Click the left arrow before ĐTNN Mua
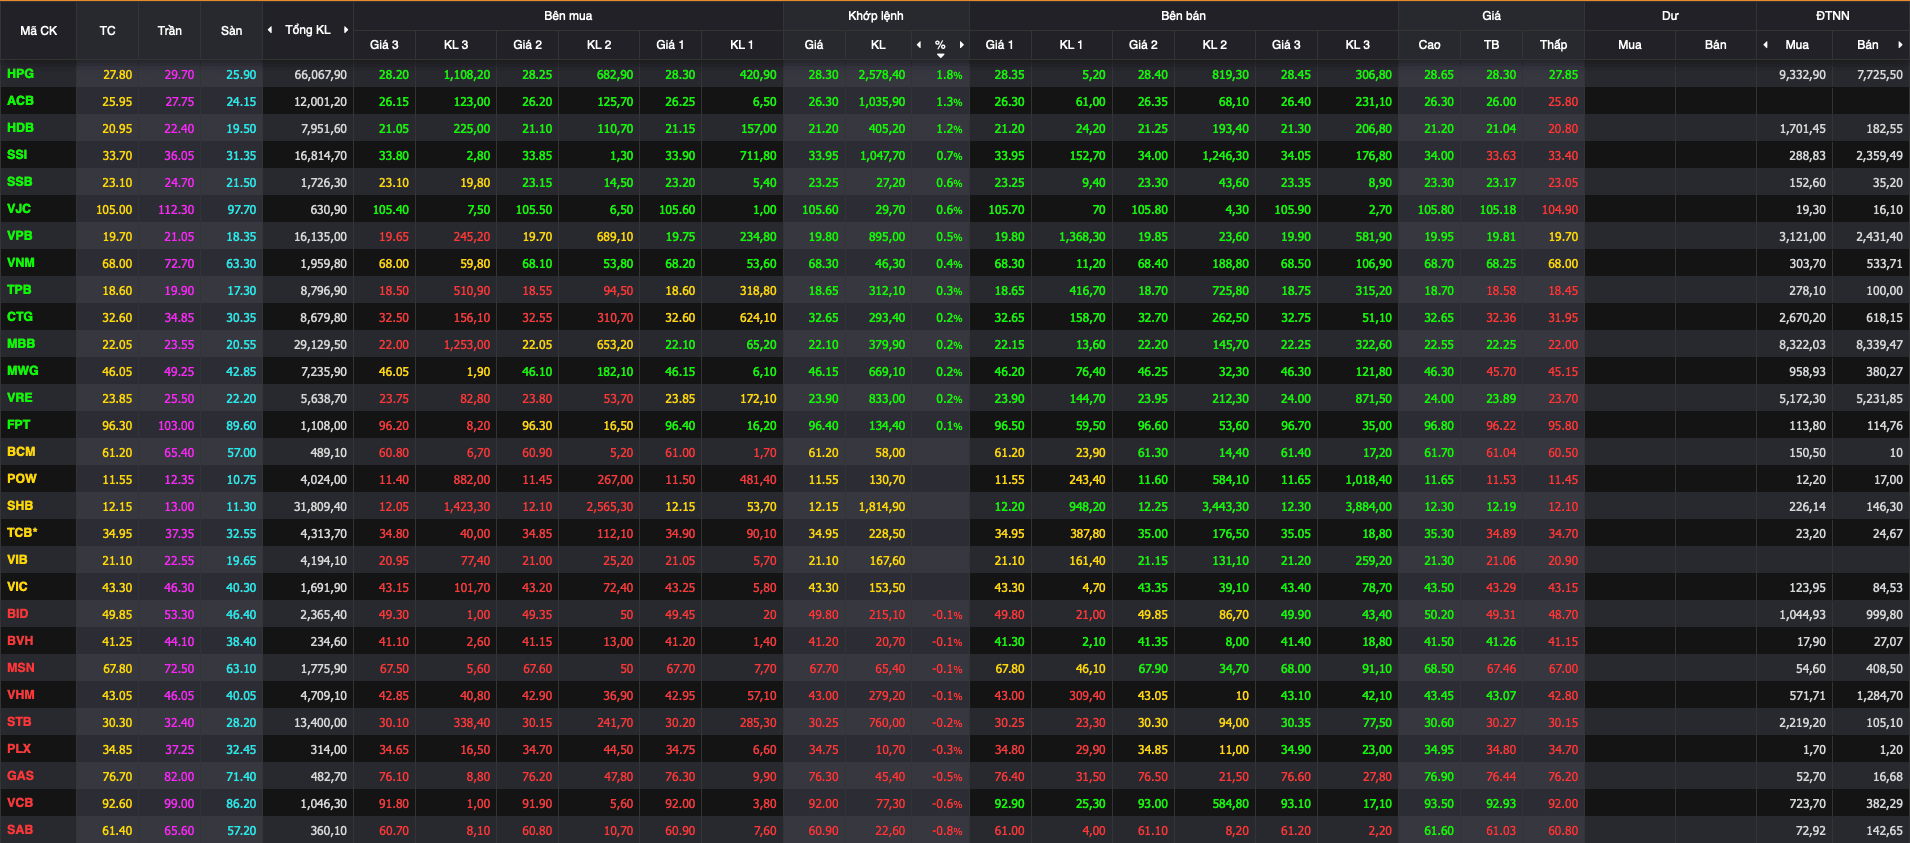Image resolution: width=1910 pixels, height=843 pixels. pyautogui.click(x=1765, y=45)
